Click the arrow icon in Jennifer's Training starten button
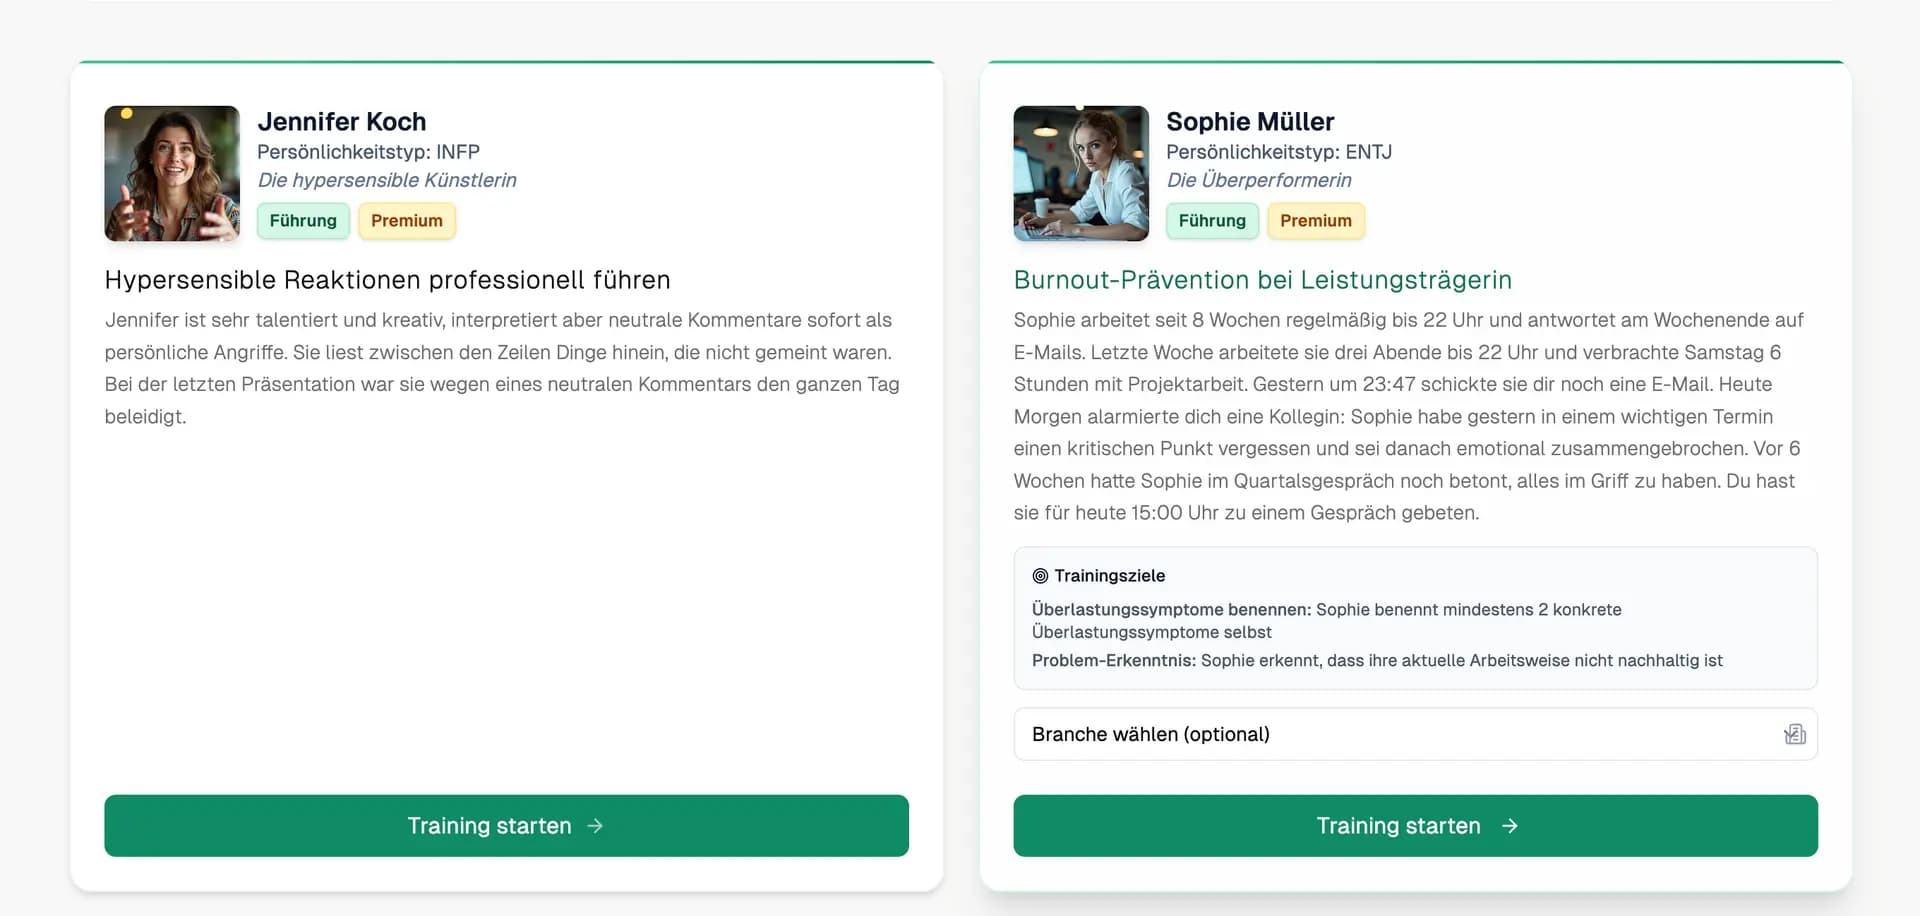 click(x=595, y=826)
